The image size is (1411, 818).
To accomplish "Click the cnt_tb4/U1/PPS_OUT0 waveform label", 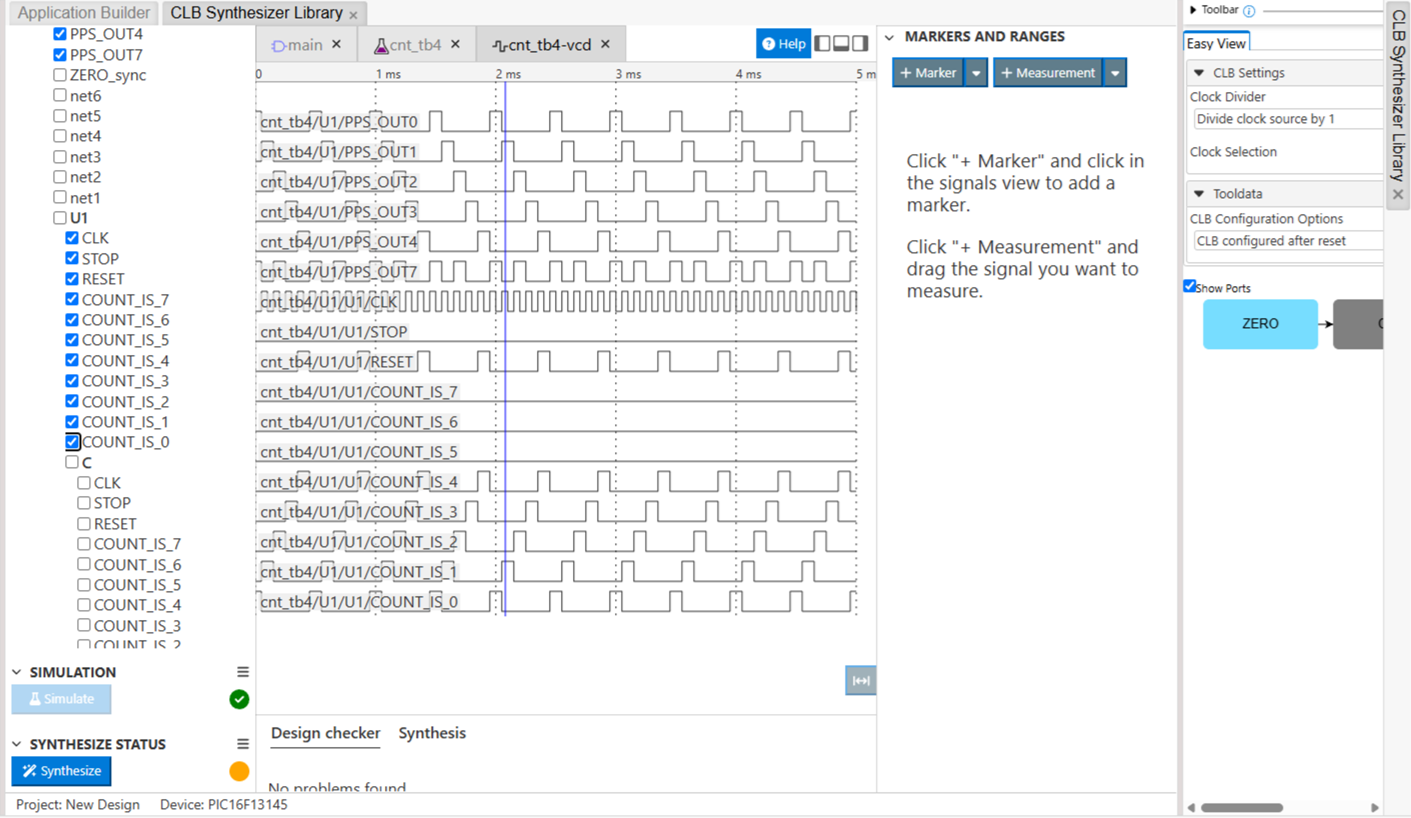I will point(339,122).
